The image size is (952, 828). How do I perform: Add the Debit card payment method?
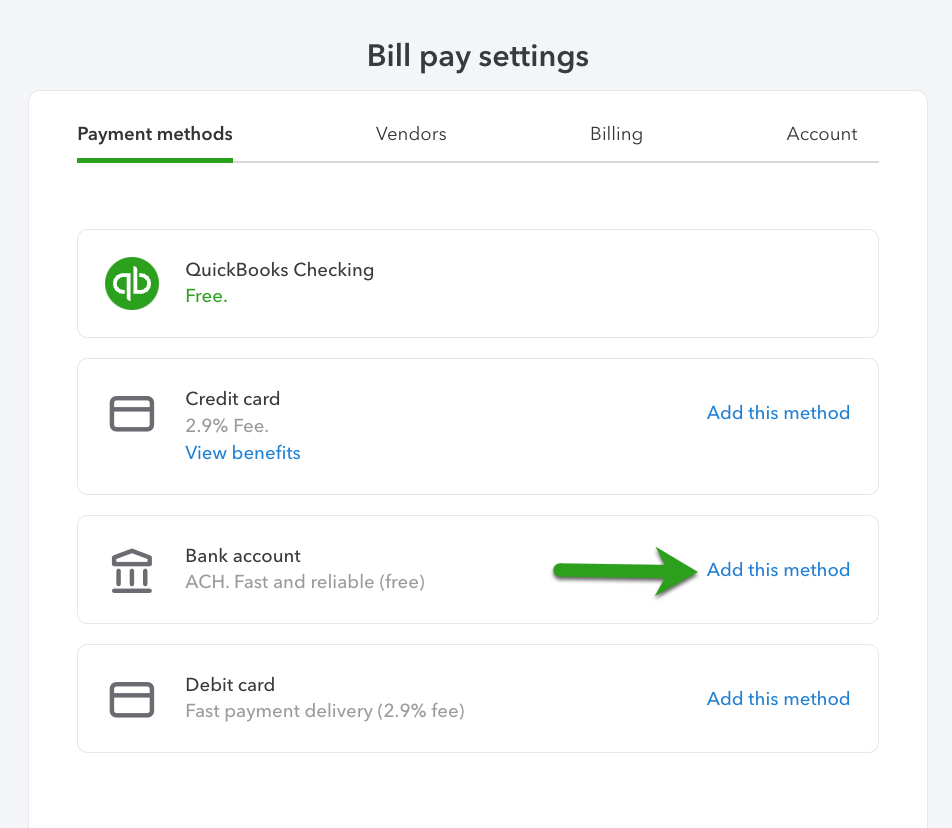coord(778,699)
